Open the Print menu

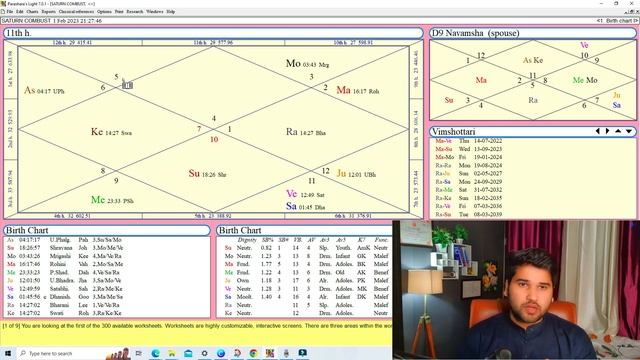point(119,12)
